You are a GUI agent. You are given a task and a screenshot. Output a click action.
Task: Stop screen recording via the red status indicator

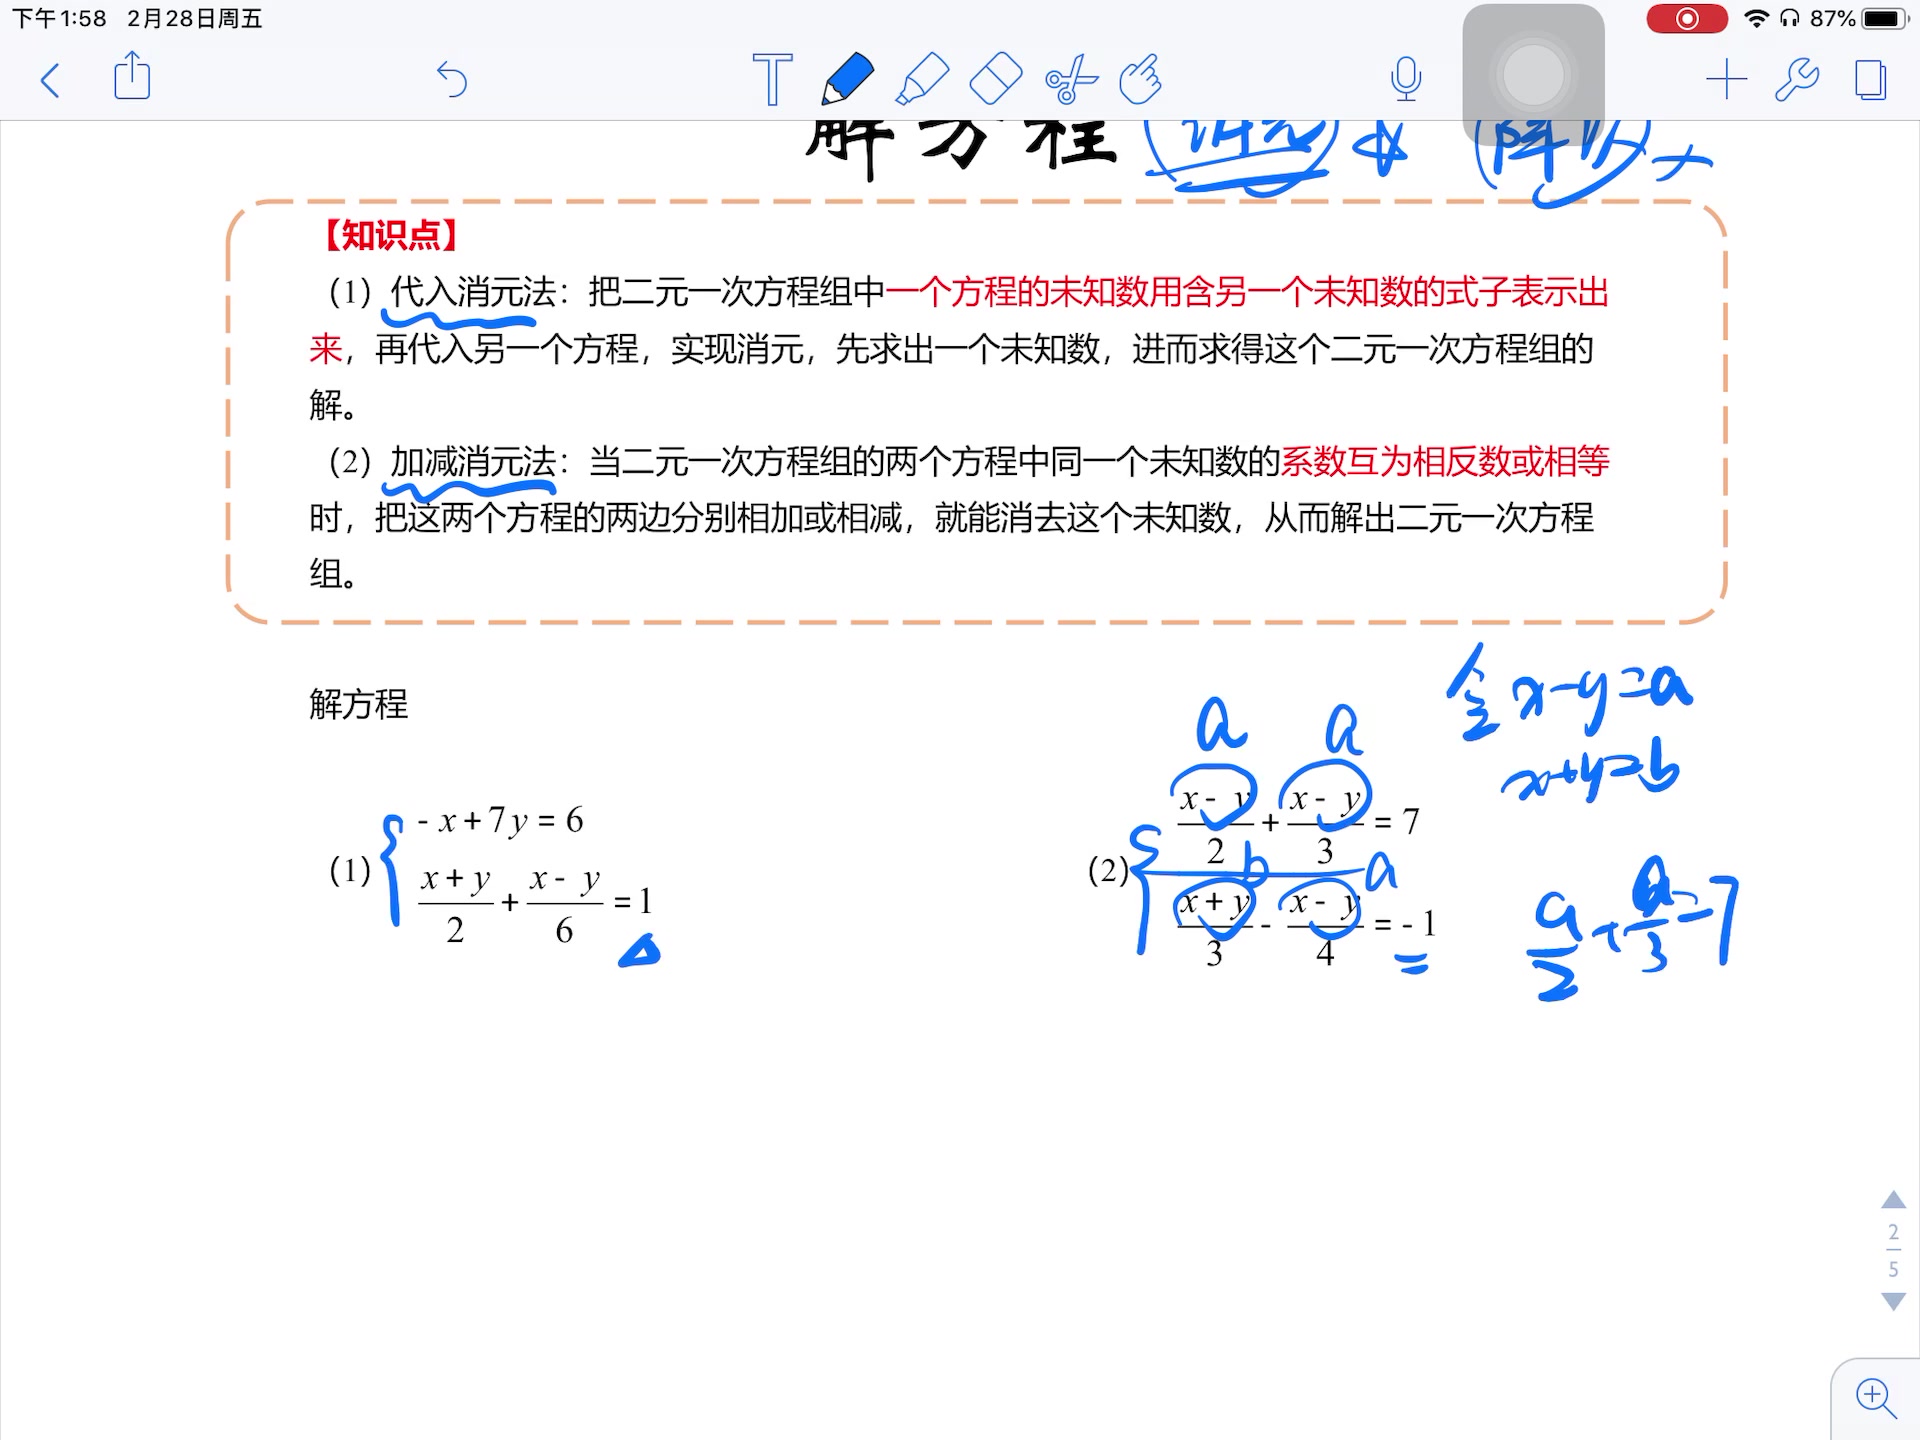[x=1686, y=18]
